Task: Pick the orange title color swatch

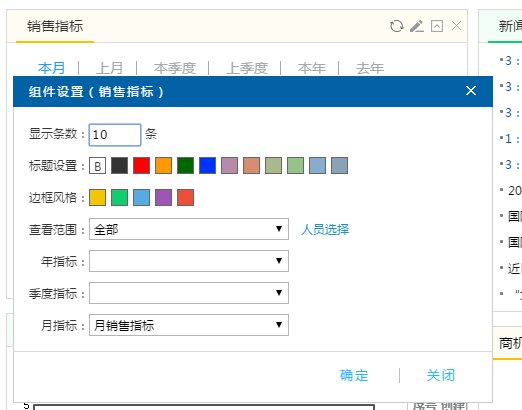Action: point(163,166)
